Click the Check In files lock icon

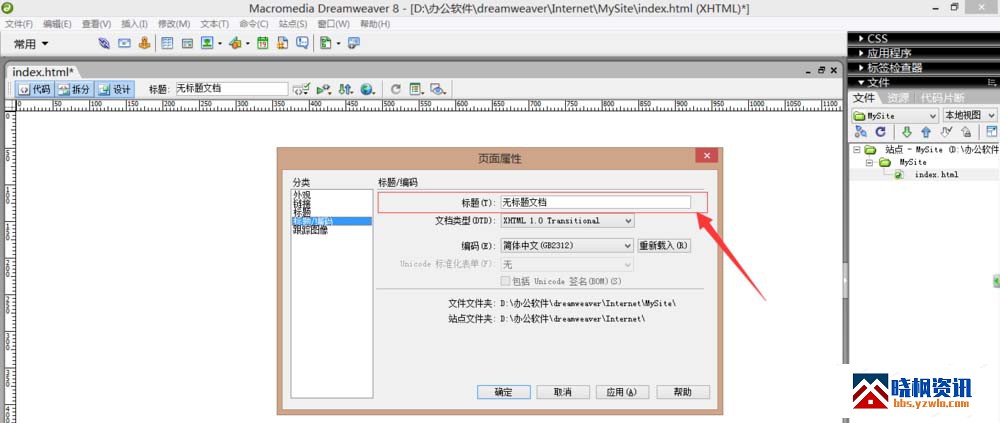[x=966, y=132]
